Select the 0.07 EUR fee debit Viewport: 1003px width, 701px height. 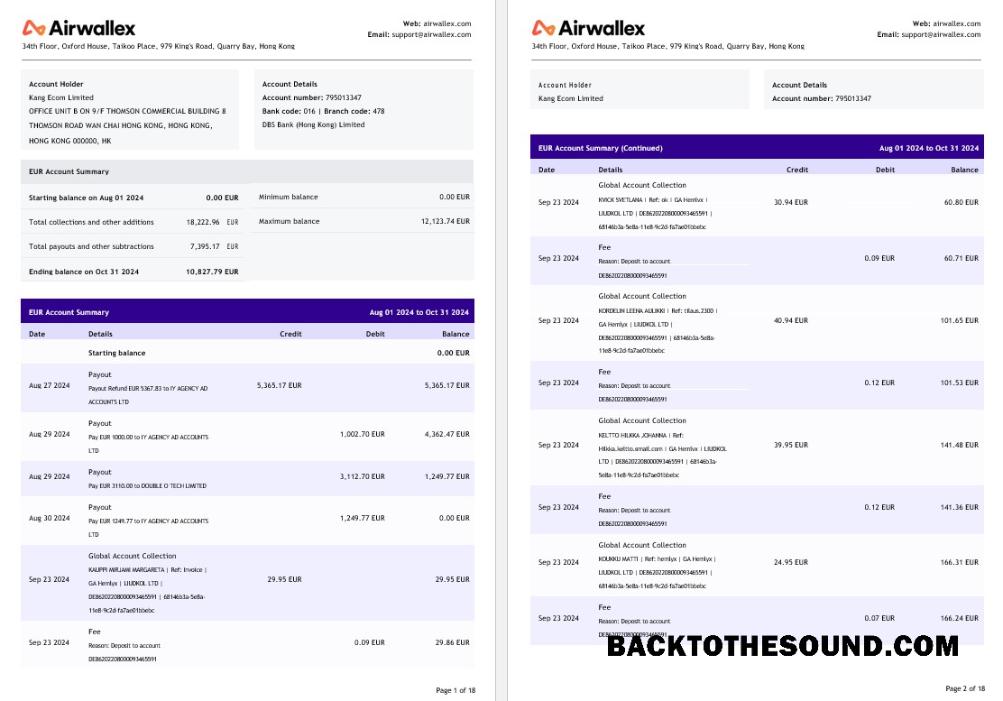880,618
